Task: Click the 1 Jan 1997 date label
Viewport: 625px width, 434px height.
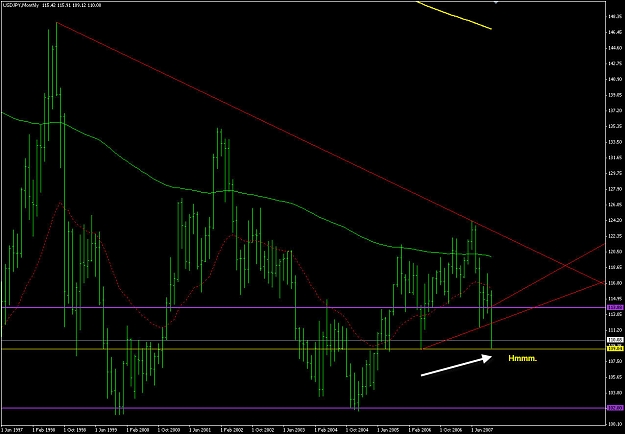Action: click(x=12, y=431)
